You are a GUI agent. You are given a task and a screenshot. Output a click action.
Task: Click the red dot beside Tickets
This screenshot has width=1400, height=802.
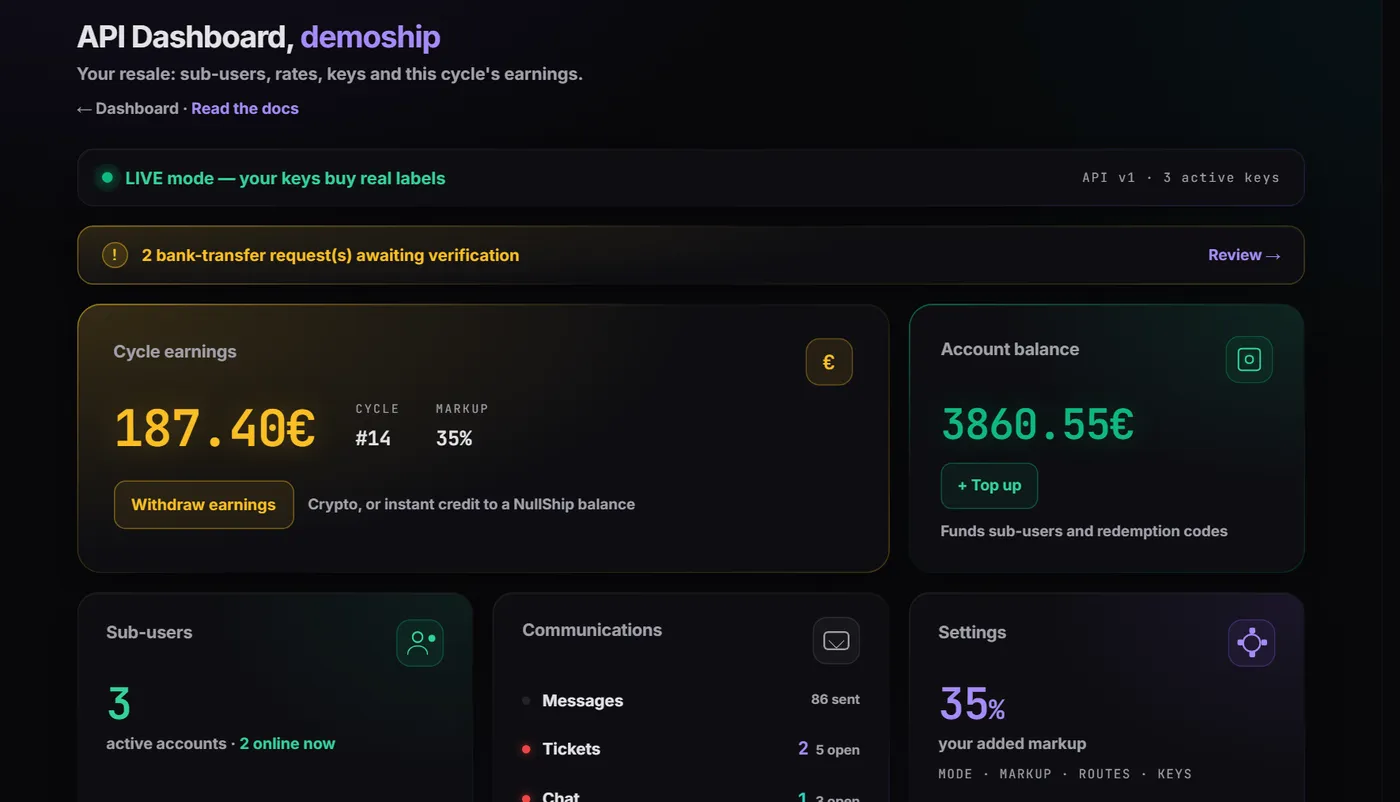click(526, 749)
